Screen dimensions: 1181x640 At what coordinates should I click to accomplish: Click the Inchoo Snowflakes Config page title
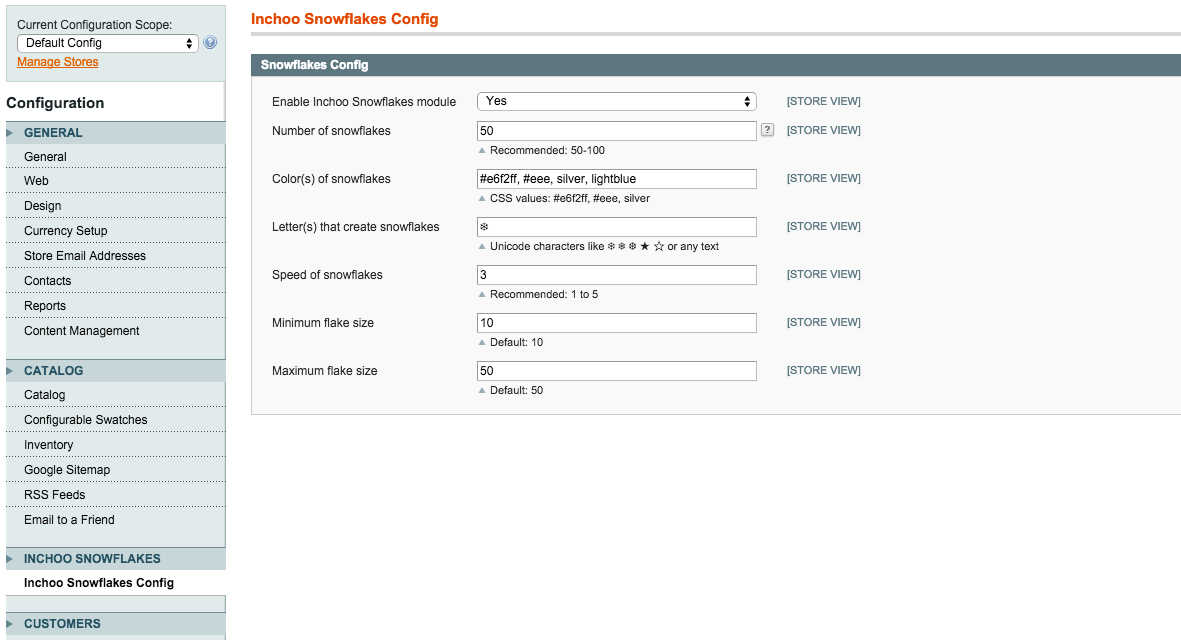[x=344, y=19]
